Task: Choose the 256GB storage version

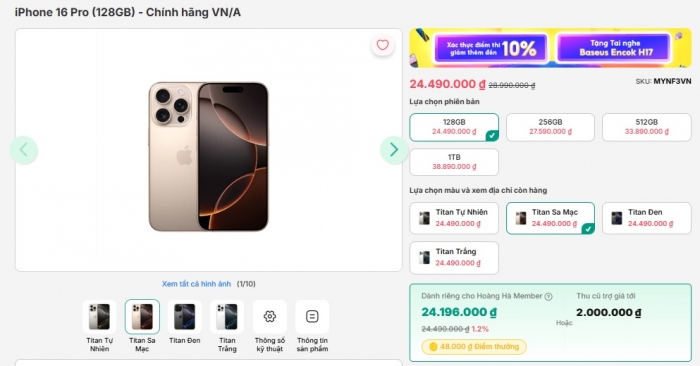Action: [550, 127]
